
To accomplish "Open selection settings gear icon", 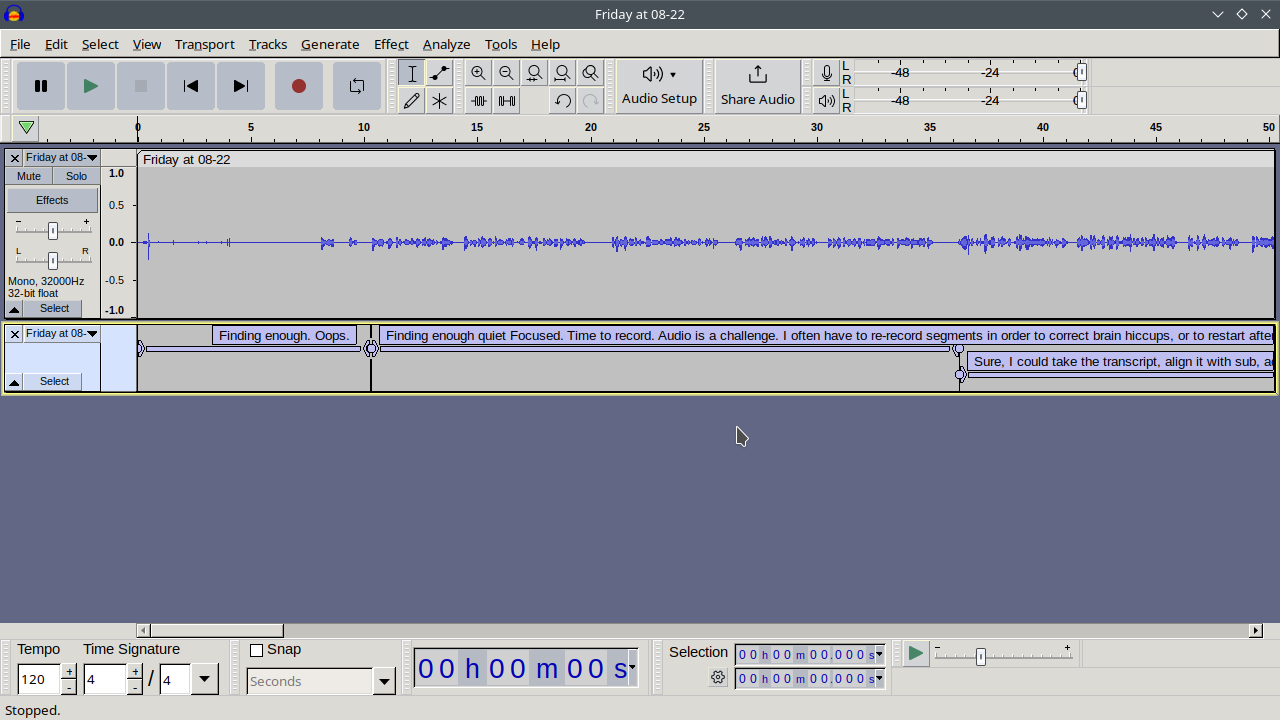I will tap(718, 678).
